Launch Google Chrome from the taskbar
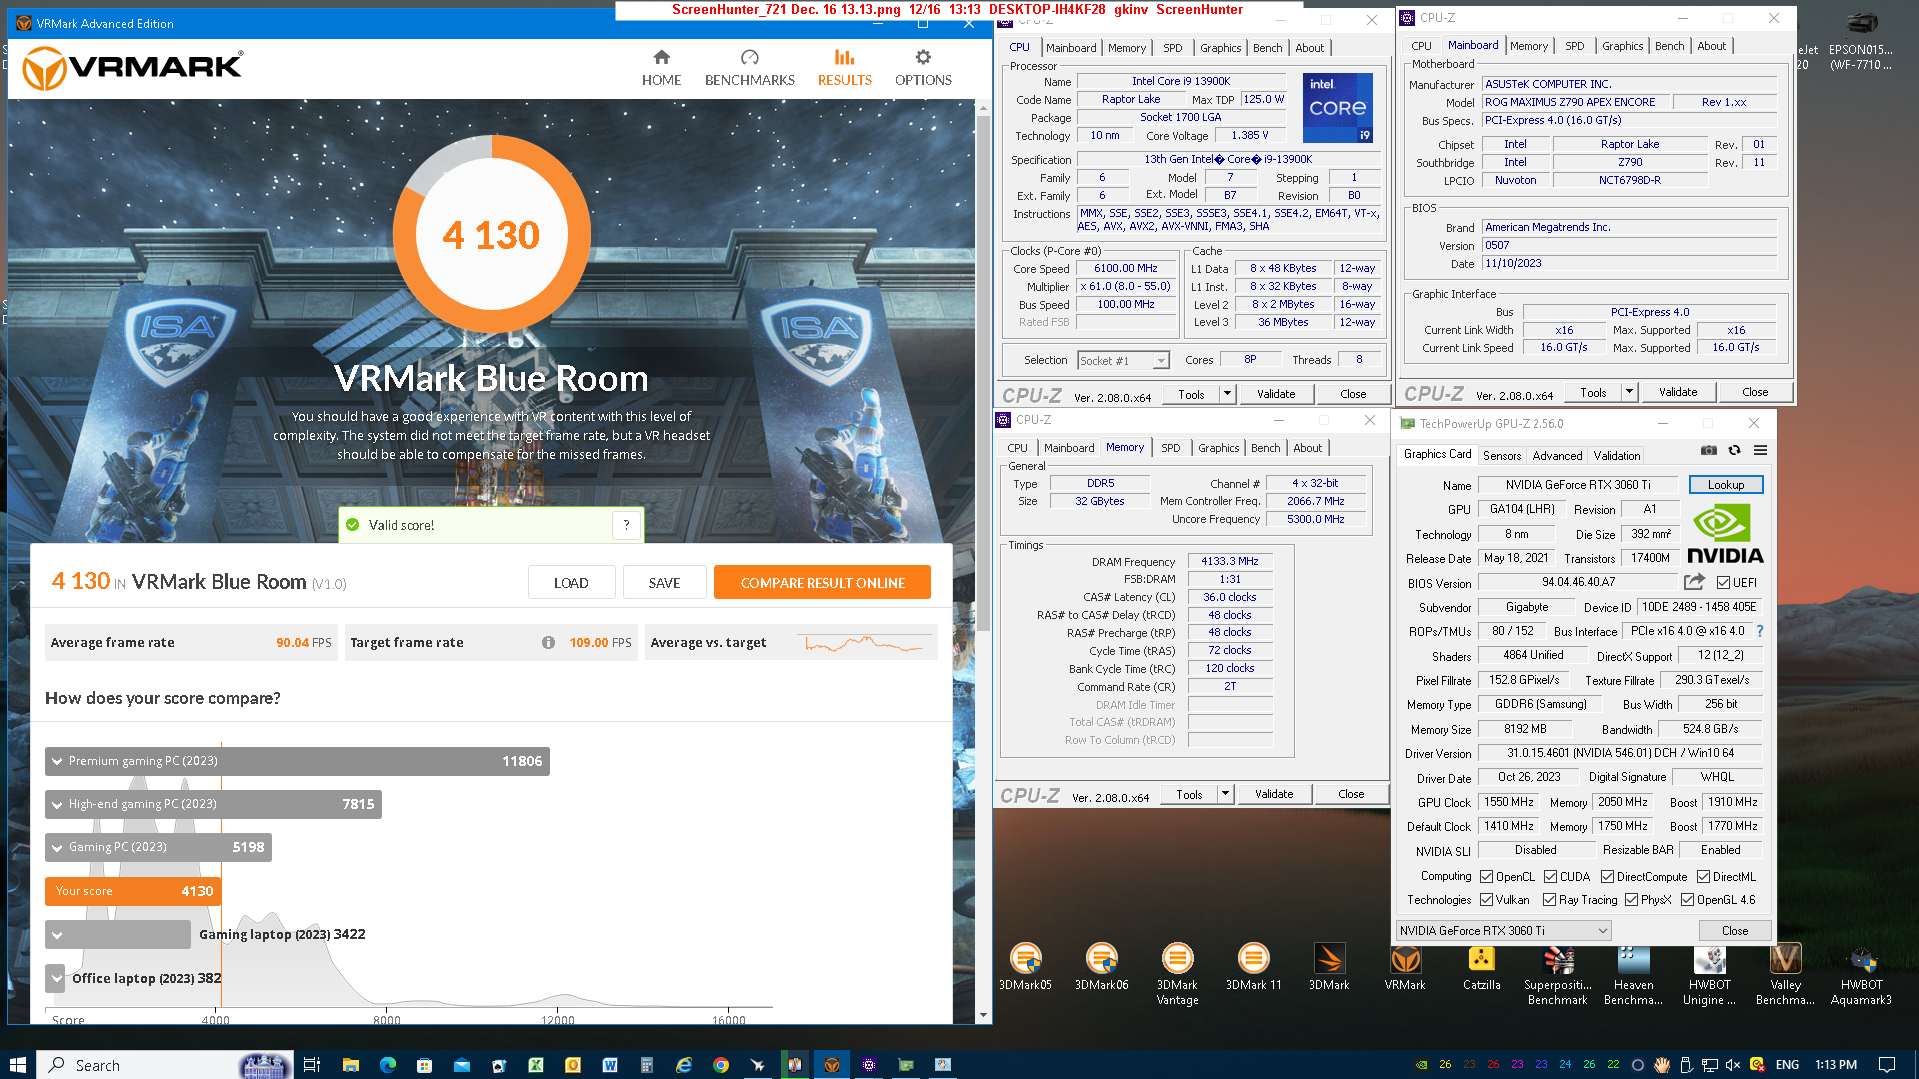Image resolution: width=1919 pixels, height=1079 pixels. click(x=720, y=1065)
